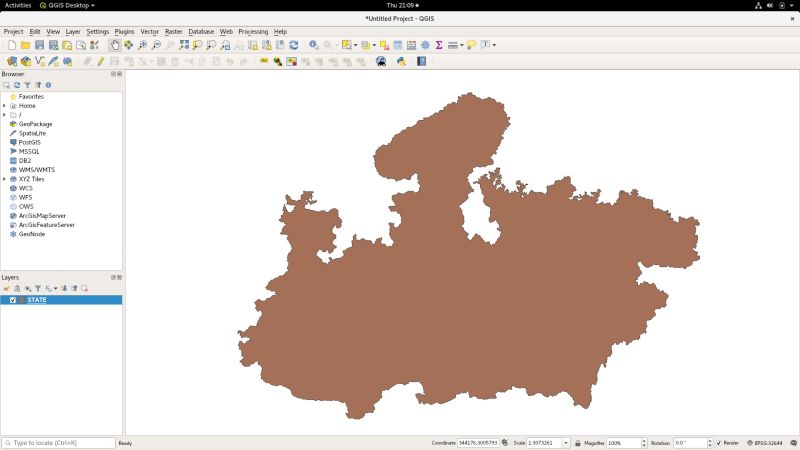Activate the Zoom Out magnifier tool
The width and height of the screenshot is (800, 450).
[156, 45]
